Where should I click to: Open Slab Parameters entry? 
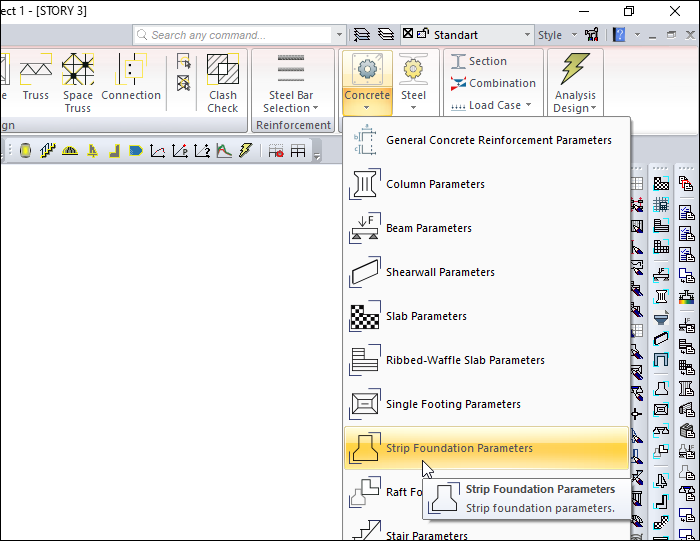(x=426, y=316)
